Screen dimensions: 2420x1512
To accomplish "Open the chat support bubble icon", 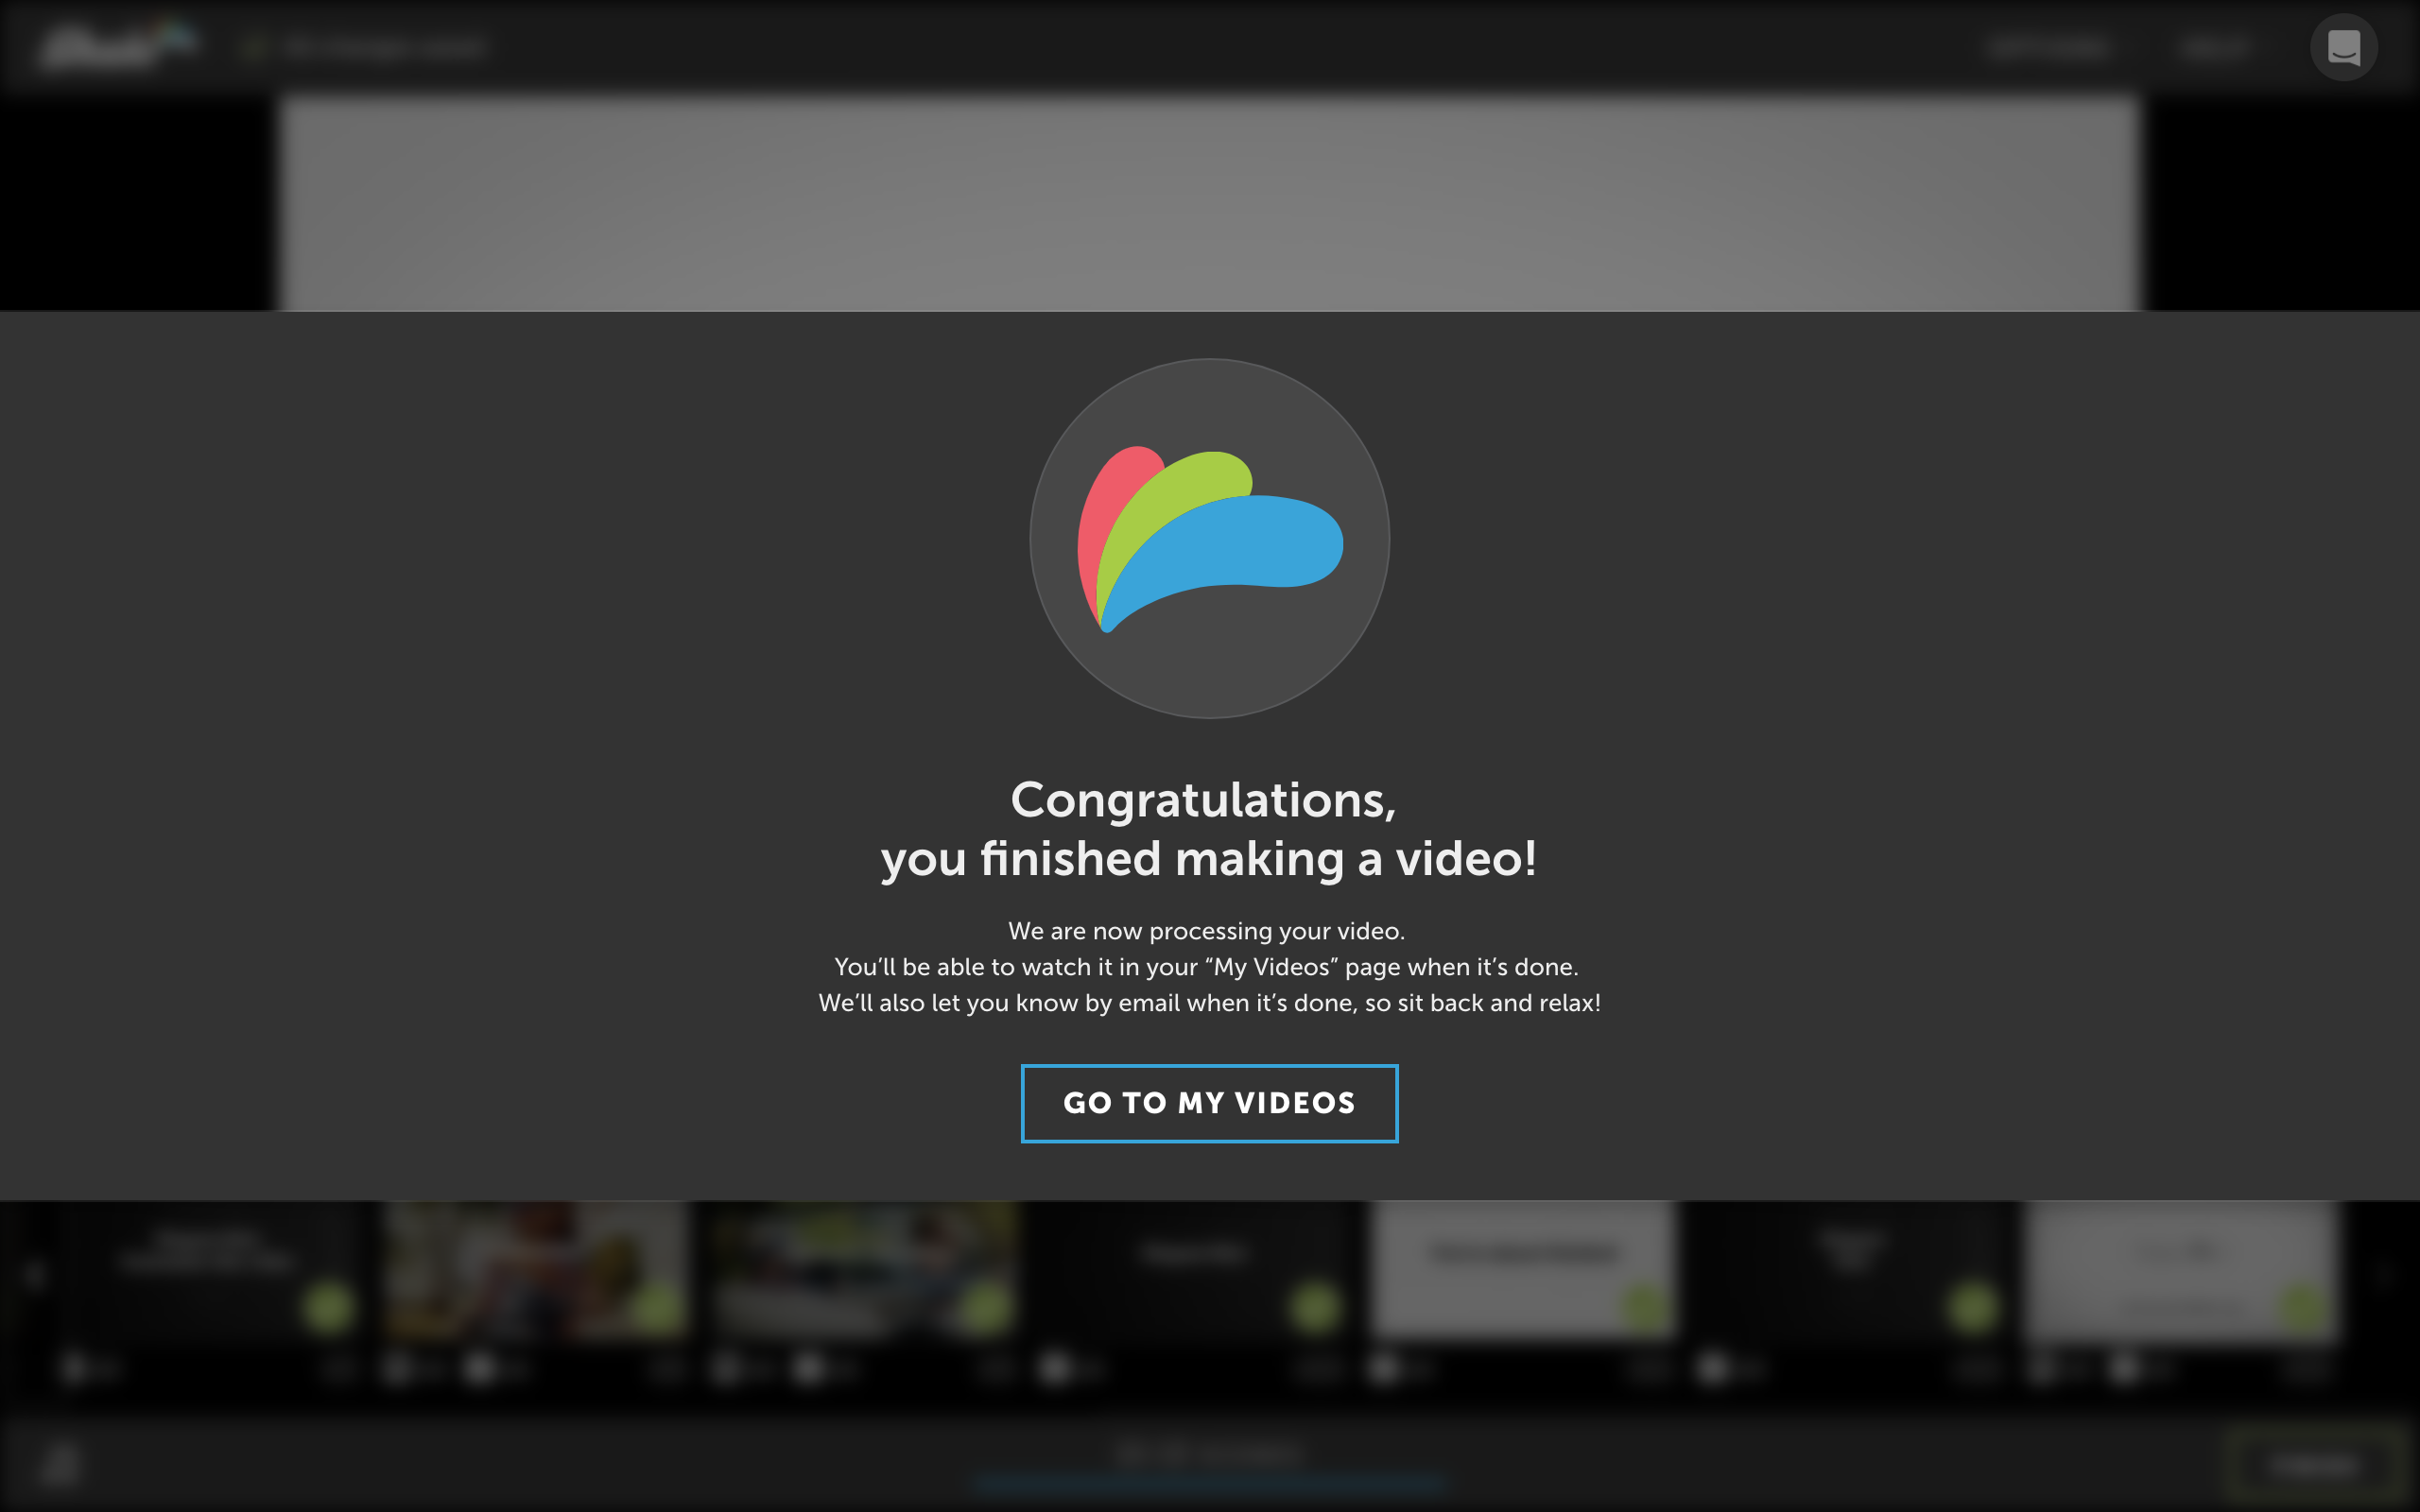I will (2343, 47).
